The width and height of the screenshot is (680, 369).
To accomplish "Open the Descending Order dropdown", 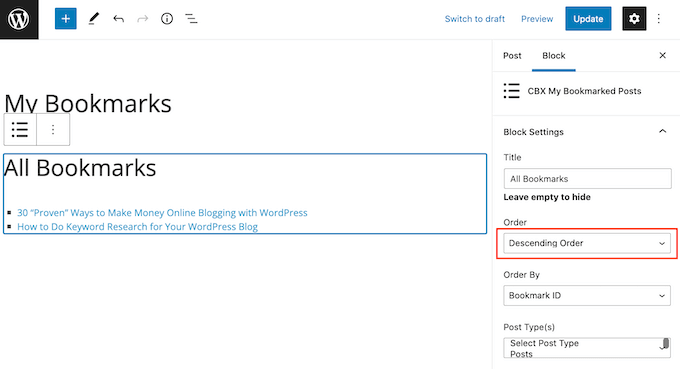I will pos(587,243).
